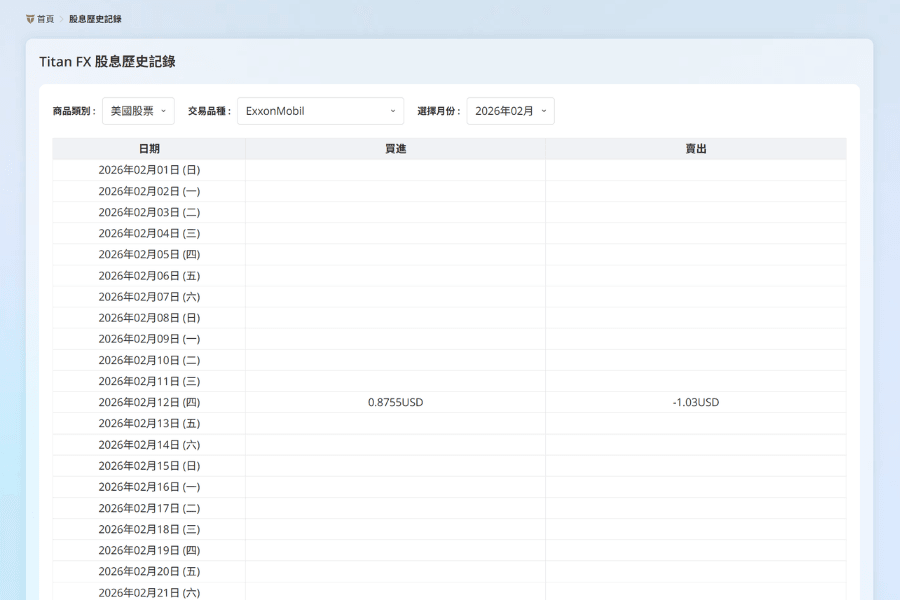The image size is (900, 600).
Task: Click the 股息歷史記錄 breadcrumb item
Action: tap(95, 19)
